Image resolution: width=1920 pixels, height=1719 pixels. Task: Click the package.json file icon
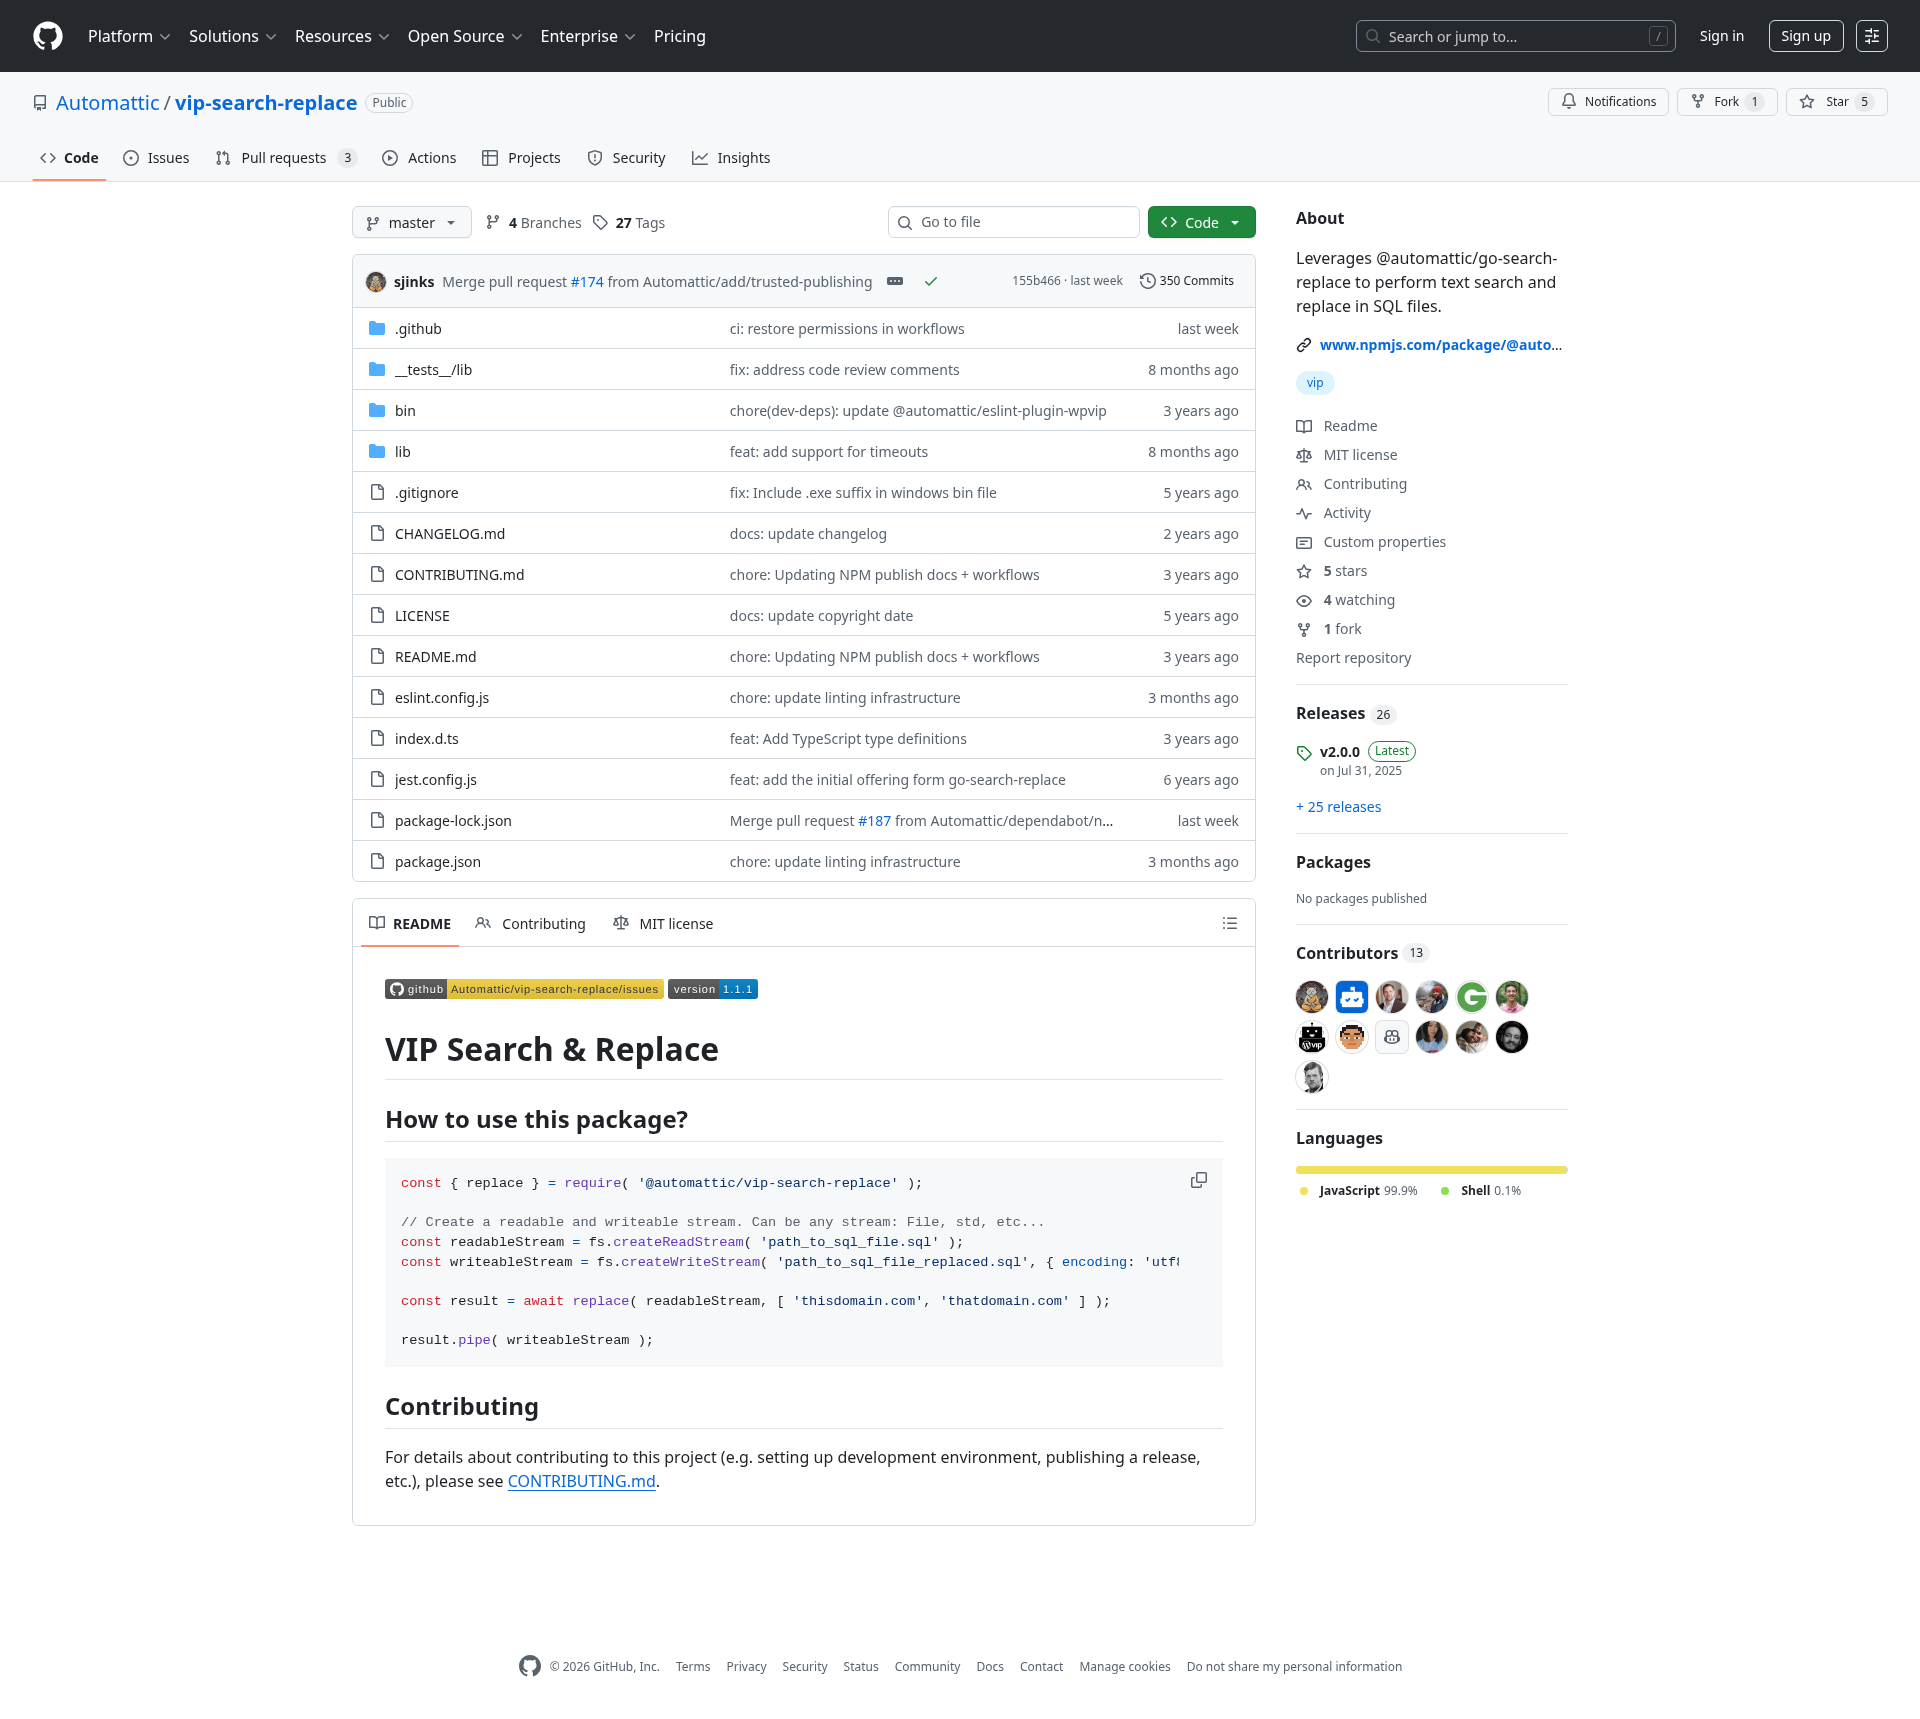pos(377,861)
